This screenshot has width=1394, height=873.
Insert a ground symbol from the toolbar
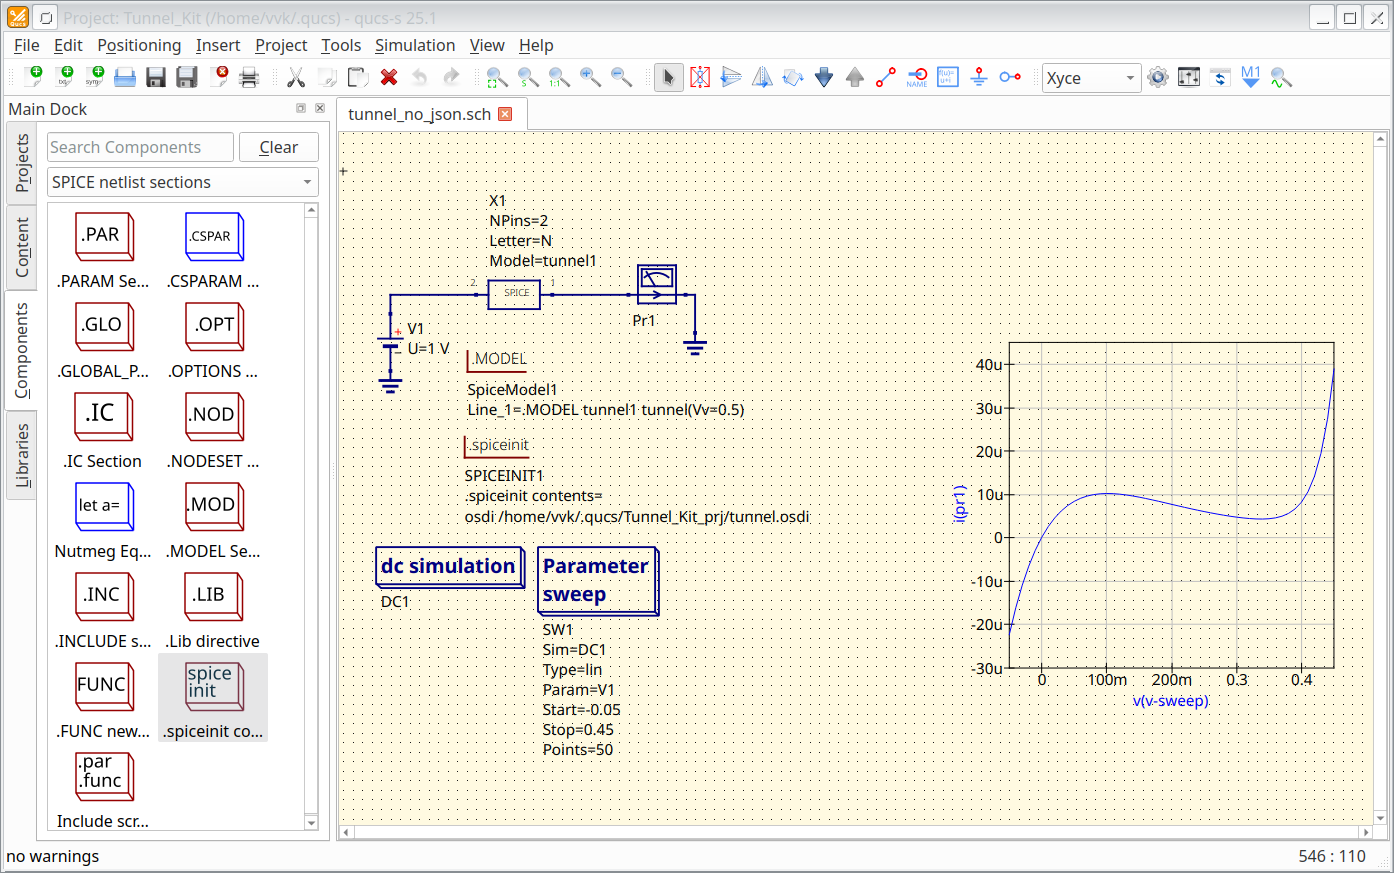pyautogui.click(x=979, y=78)
